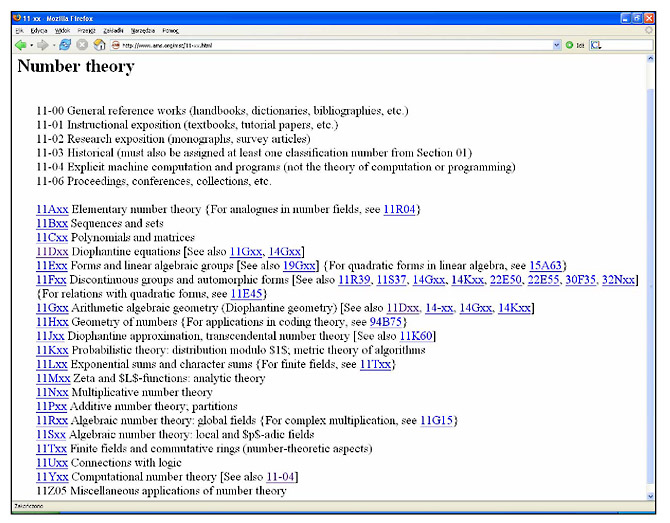Click the Back navigation arrow
The width and height of the screenshot is (670, 523).
[x=20, y=45]
